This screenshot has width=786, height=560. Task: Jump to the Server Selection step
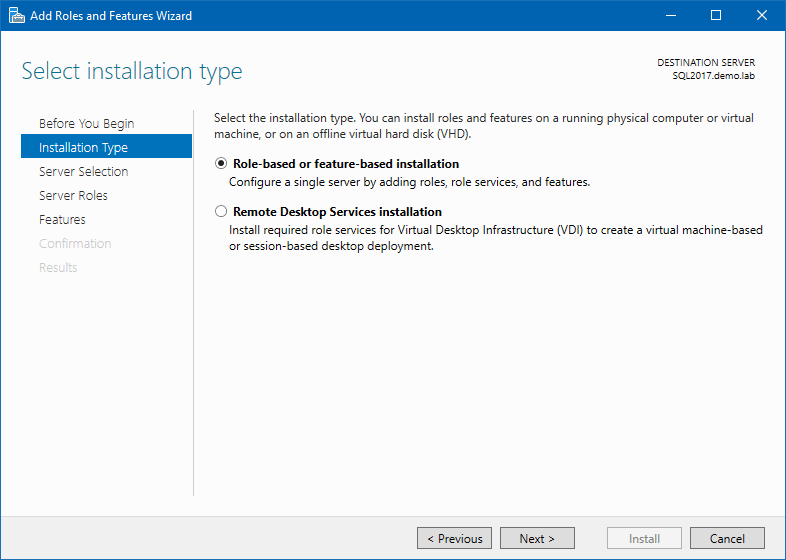point(83,172)
